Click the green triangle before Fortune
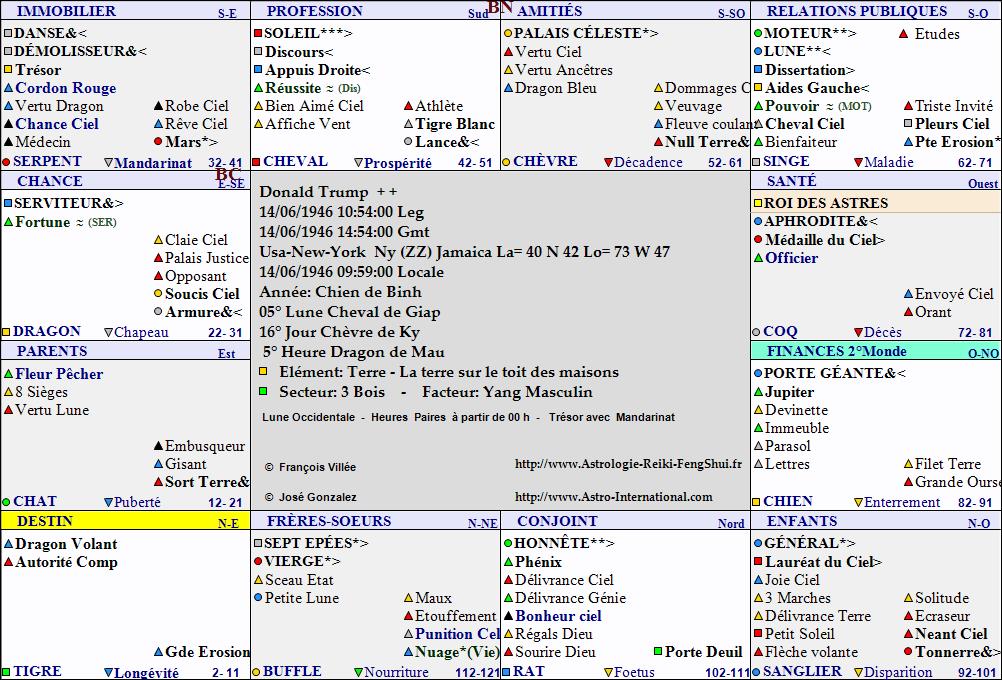The image size is (1002, 680). pos(8,222)
